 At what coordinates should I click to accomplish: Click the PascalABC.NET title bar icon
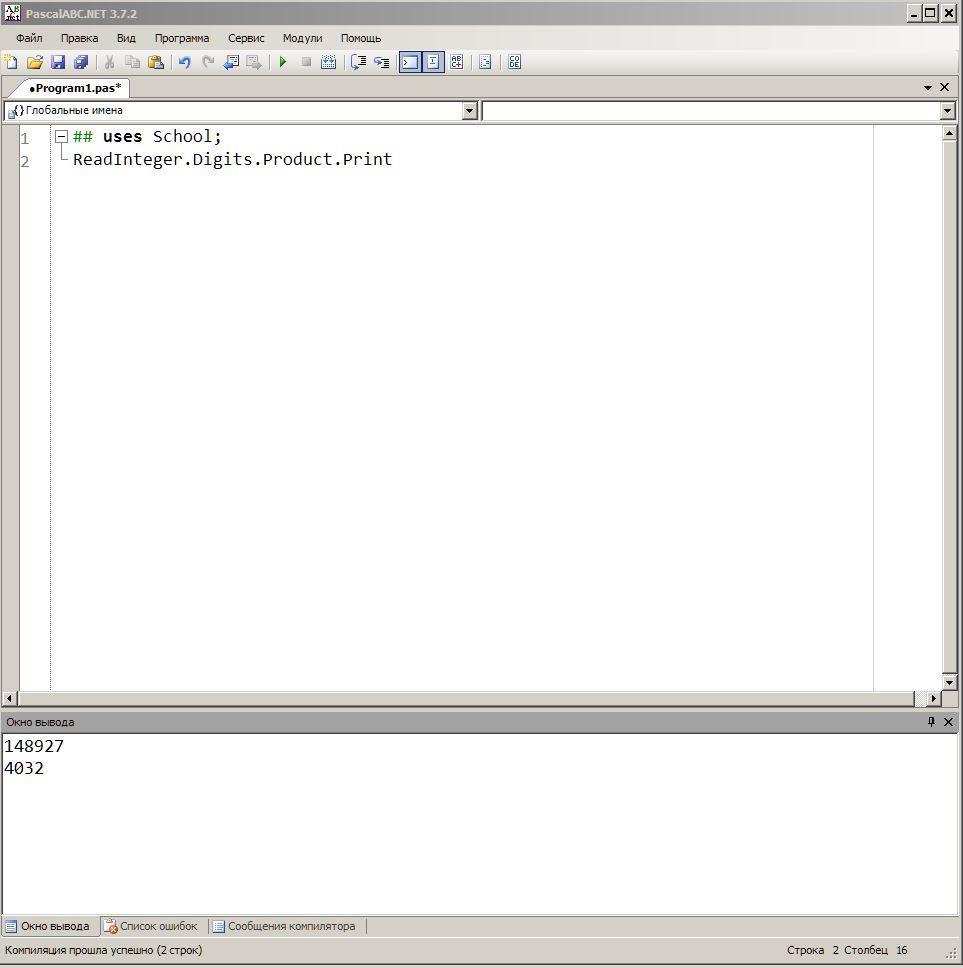(12, 12)
